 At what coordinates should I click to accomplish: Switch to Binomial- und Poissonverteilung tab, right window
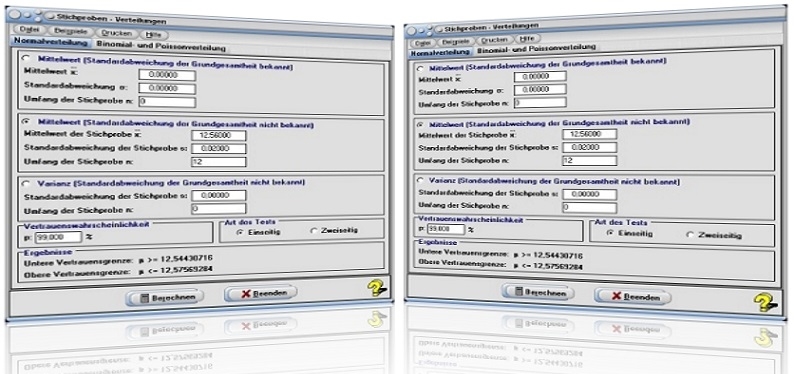pyautogui.click(x=537, y=48)
